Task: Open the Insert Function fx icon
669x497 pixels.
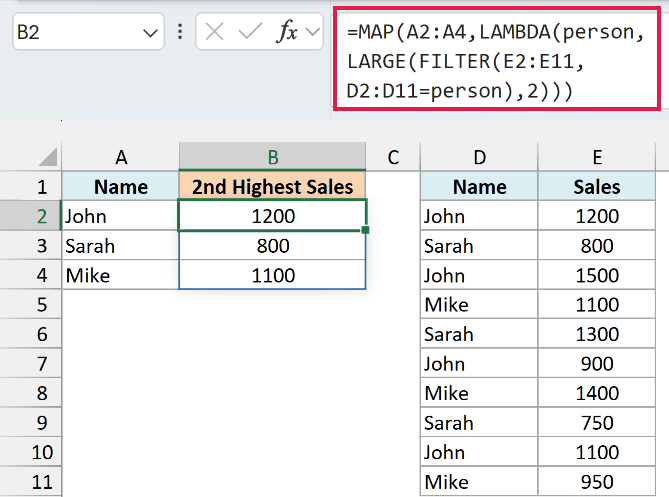Action: point(287,32)
